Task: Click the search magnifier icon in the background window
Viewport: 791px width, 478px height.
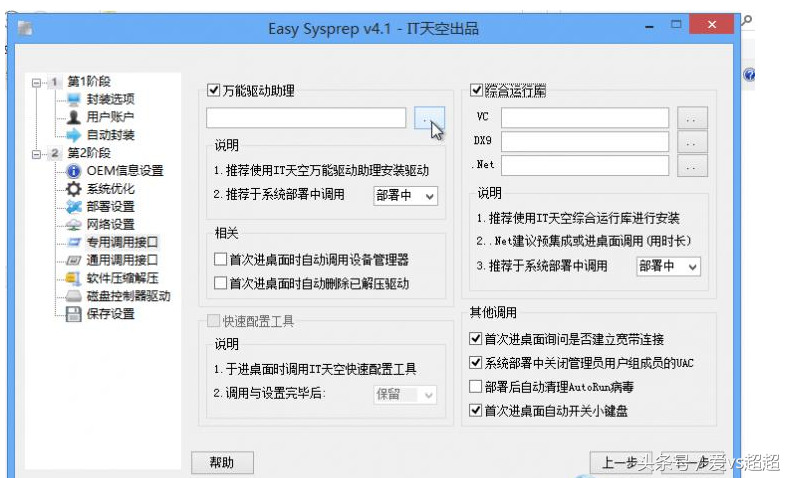Action: pyautogui.click(x=747, y=20)
